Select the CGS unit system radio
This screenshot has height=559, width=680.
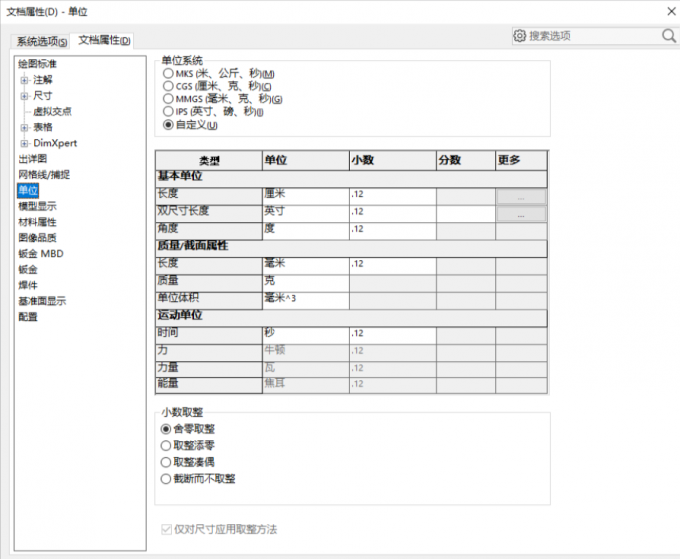coord(168,86)
